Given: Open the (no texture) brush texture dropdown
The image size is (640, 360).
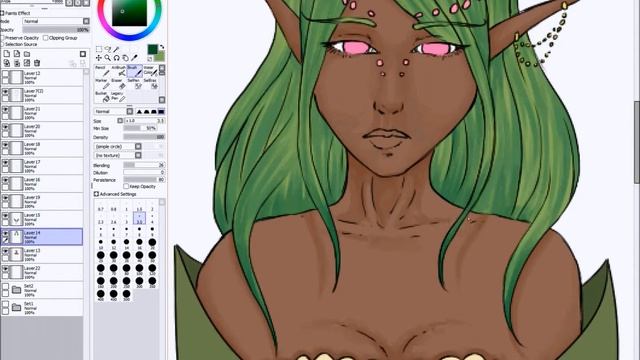Looking at the screenshot, I should (118, 155).
